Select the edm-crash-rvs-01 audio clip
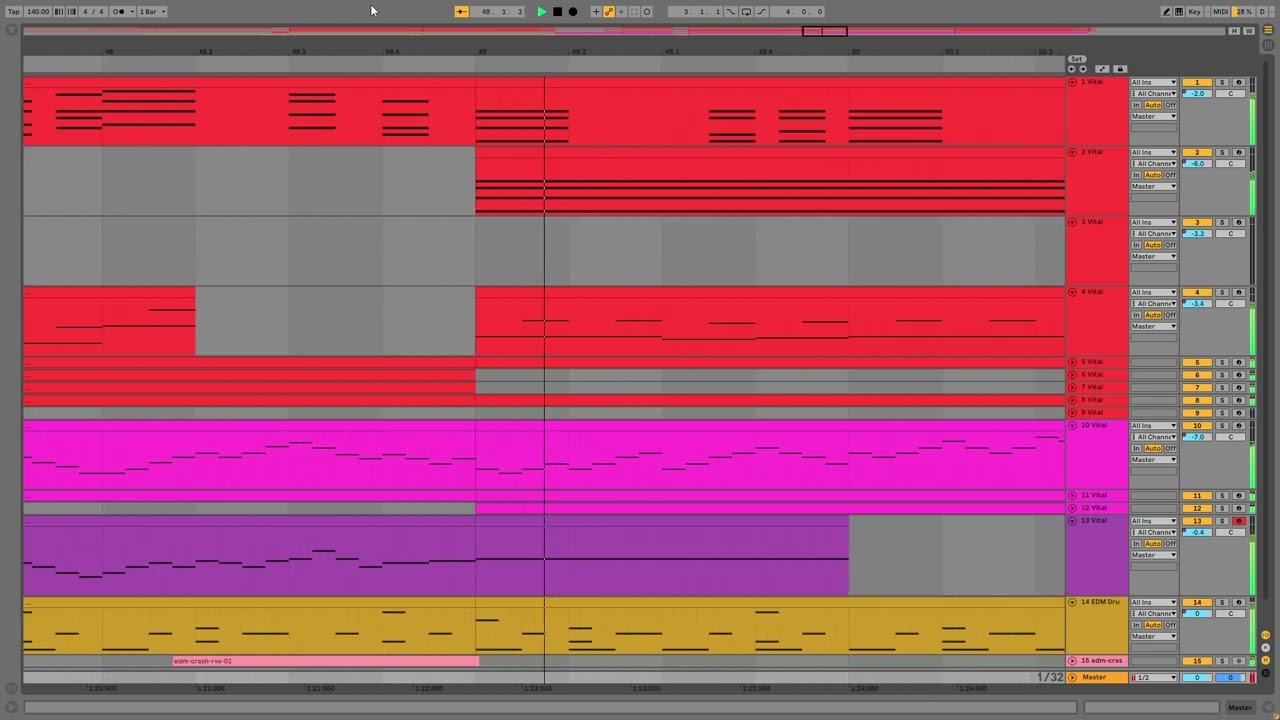This screenshot has width=1280, height=720. 326,661
